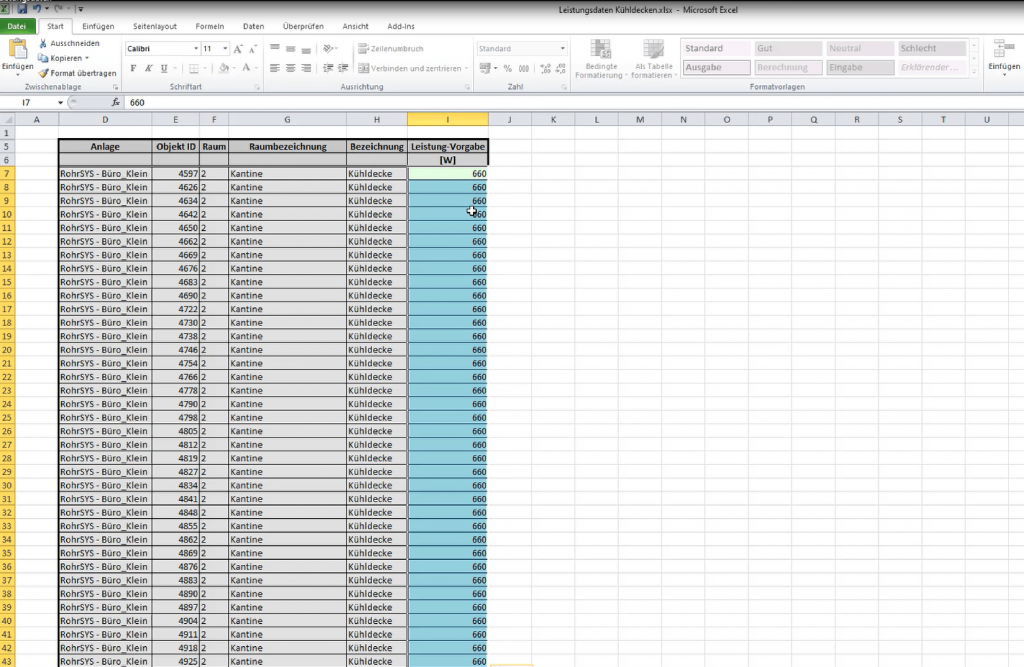Expand the Standard number format dropdown

[562, 49]
